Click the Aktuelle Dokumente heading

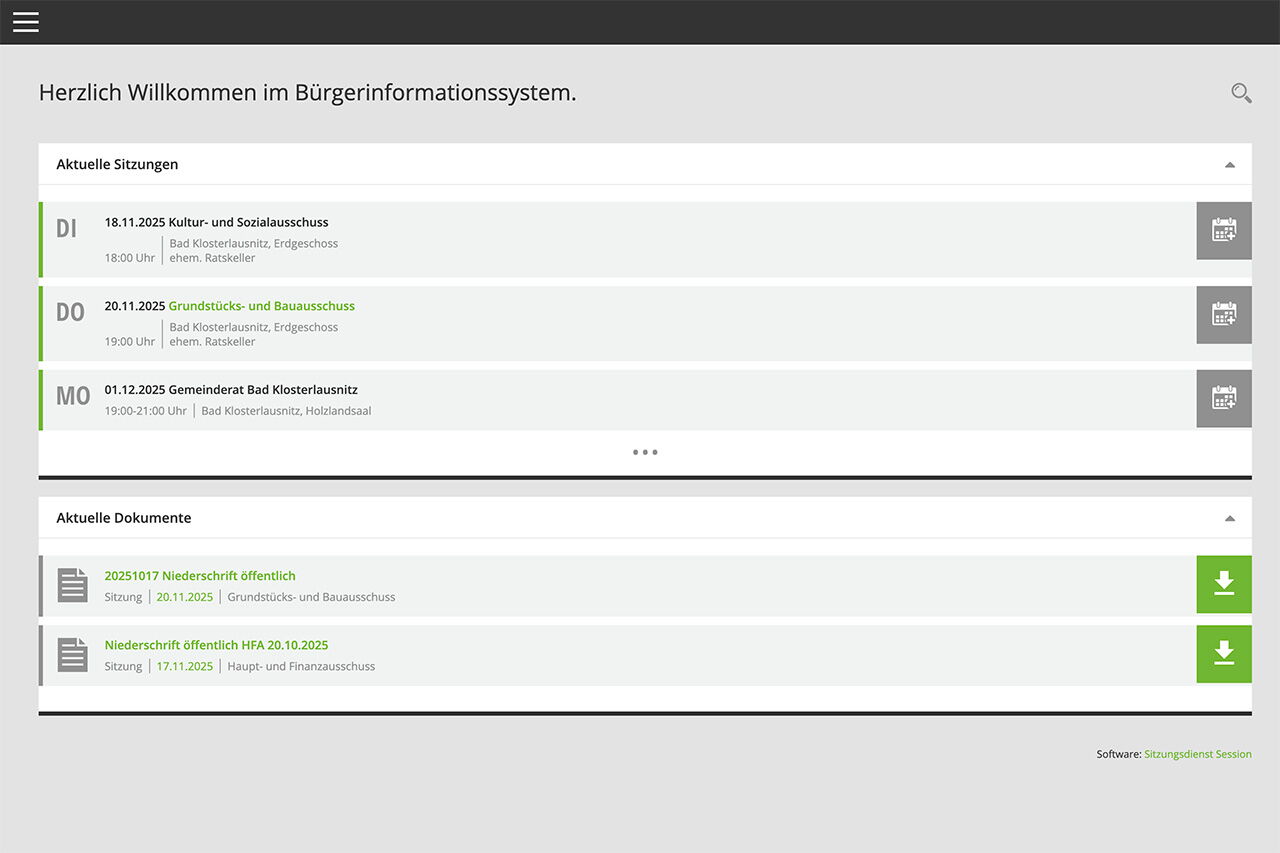(x=124, y=517)
